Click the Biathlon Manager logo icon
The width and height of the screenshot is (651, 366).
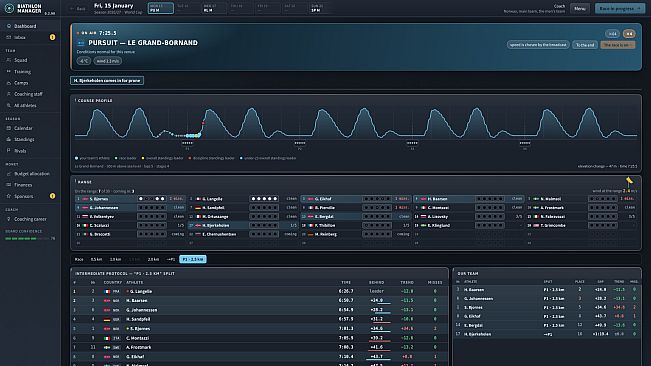9,8
